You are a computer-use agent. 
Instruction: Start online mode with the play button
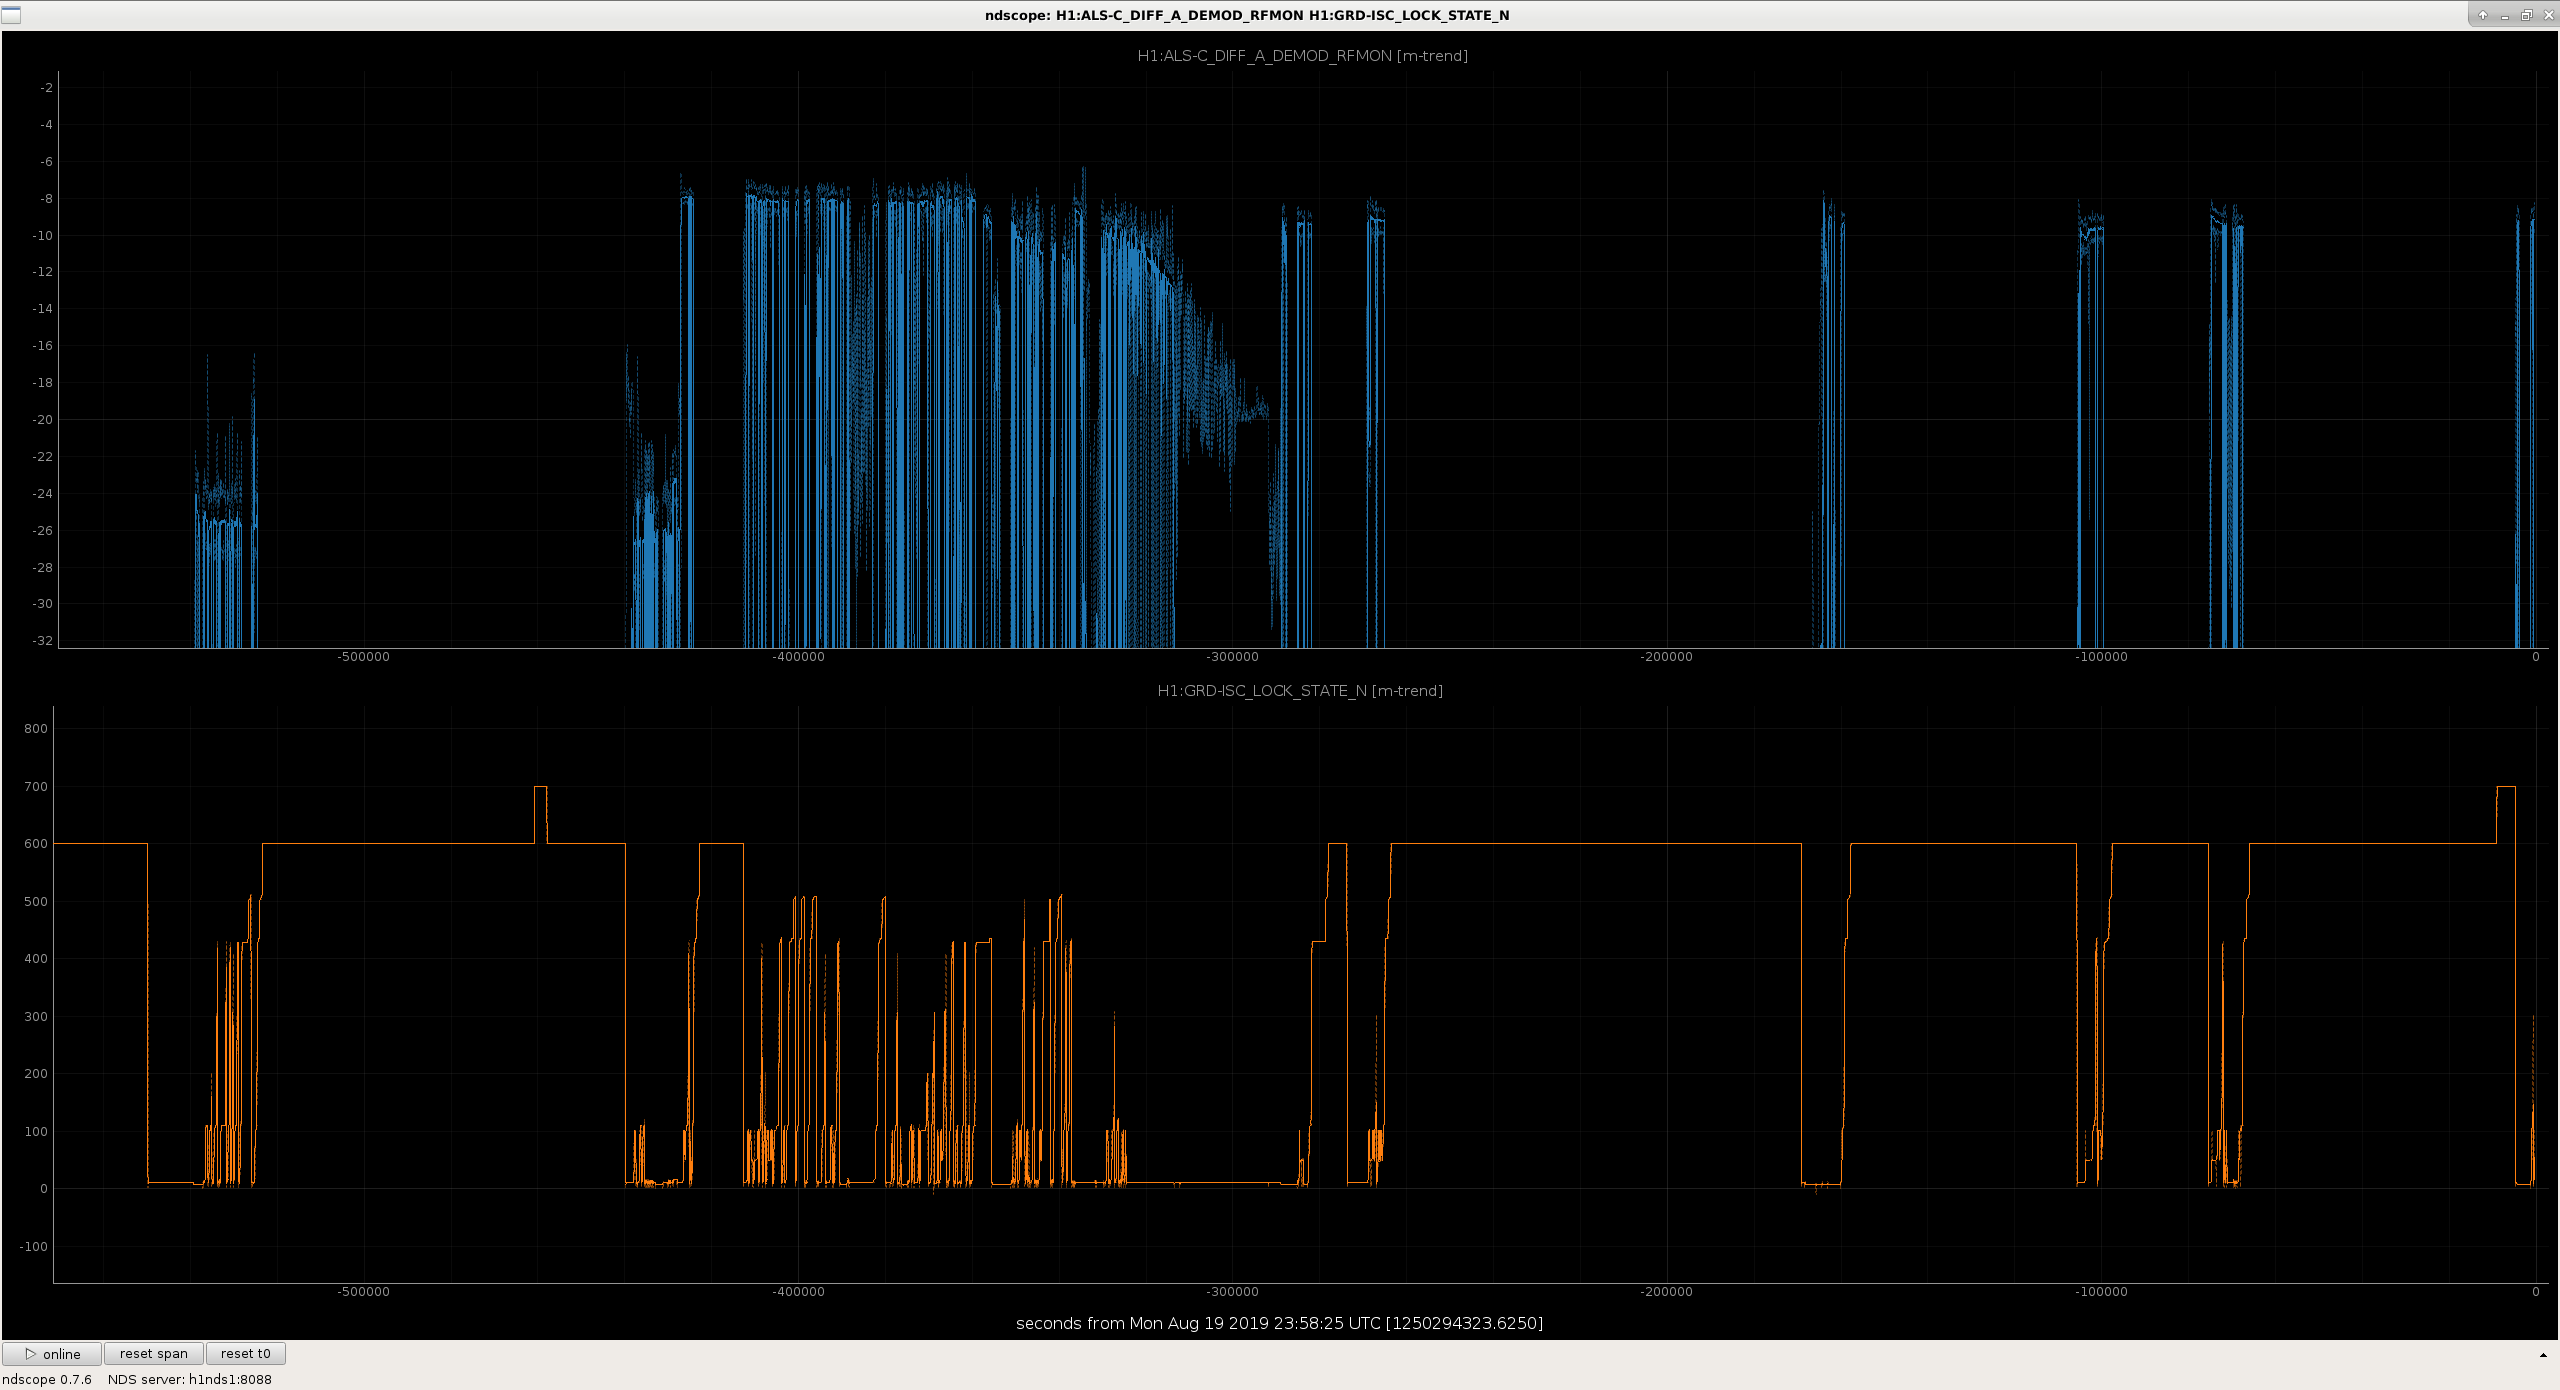click(x=52, y=1354)
